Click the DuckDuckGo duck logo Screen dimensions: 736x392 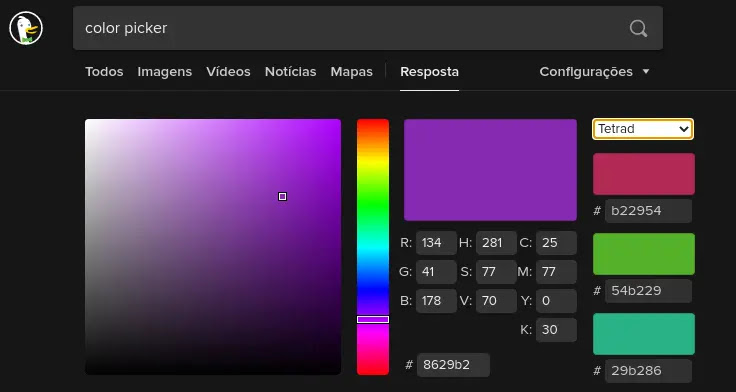(26, 28)
